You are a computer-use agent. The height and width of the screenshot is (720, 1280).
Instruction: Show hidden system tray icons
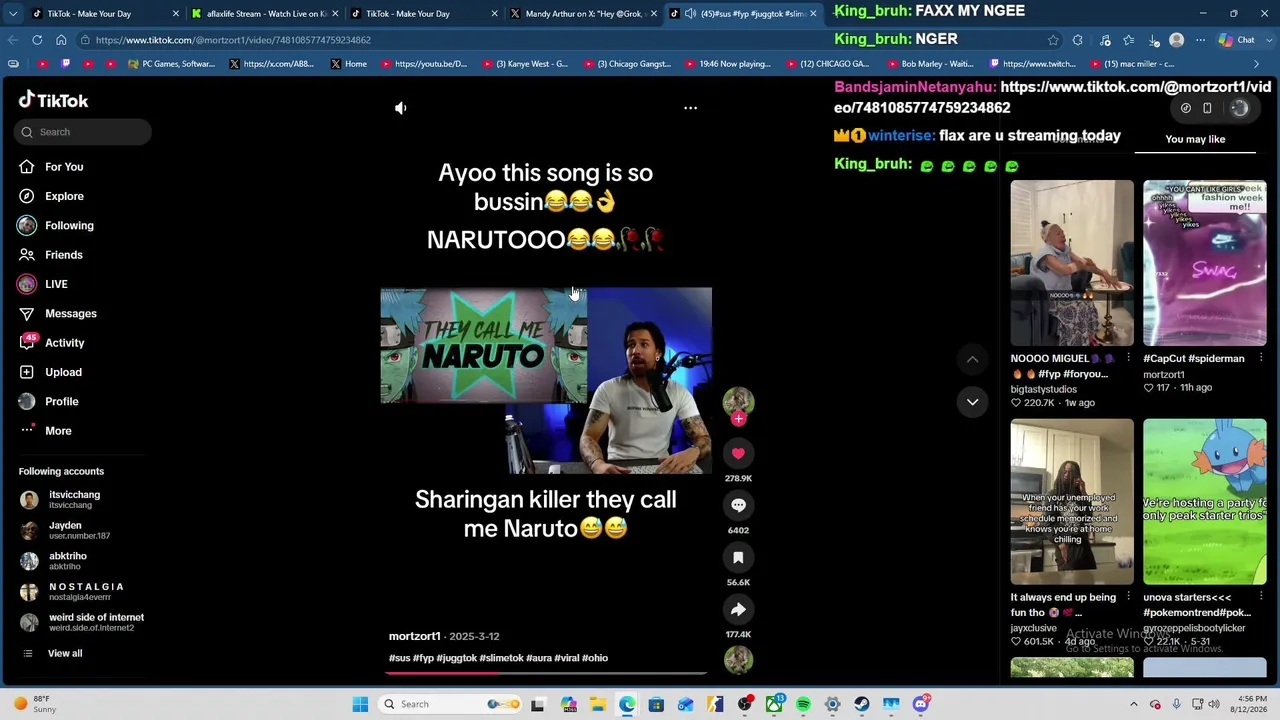point(1133,704)
